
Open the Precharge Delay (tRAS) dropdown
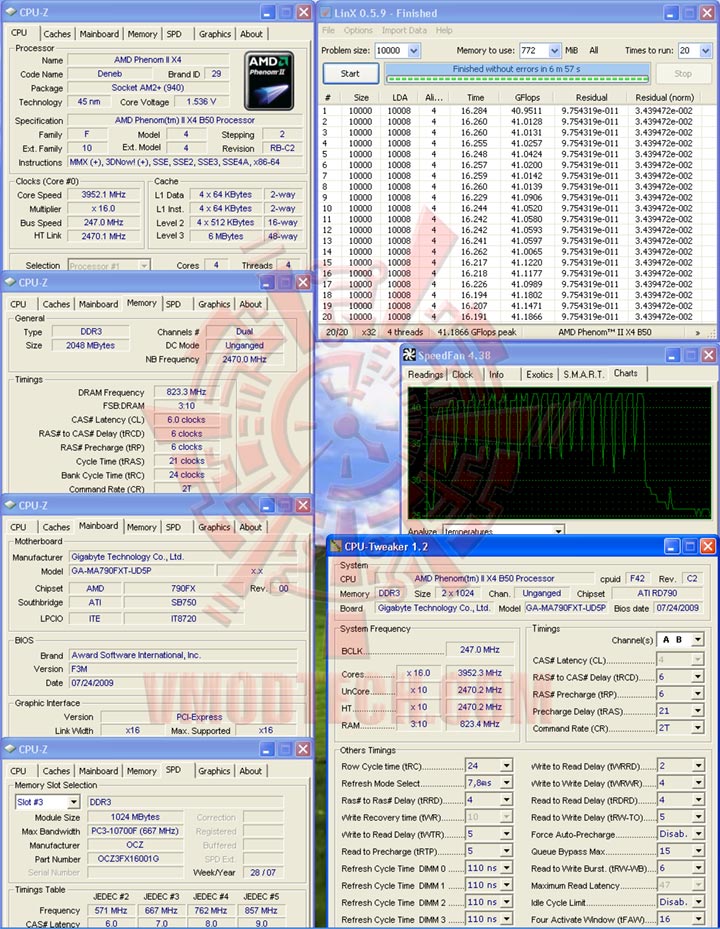tap(698, 710)
